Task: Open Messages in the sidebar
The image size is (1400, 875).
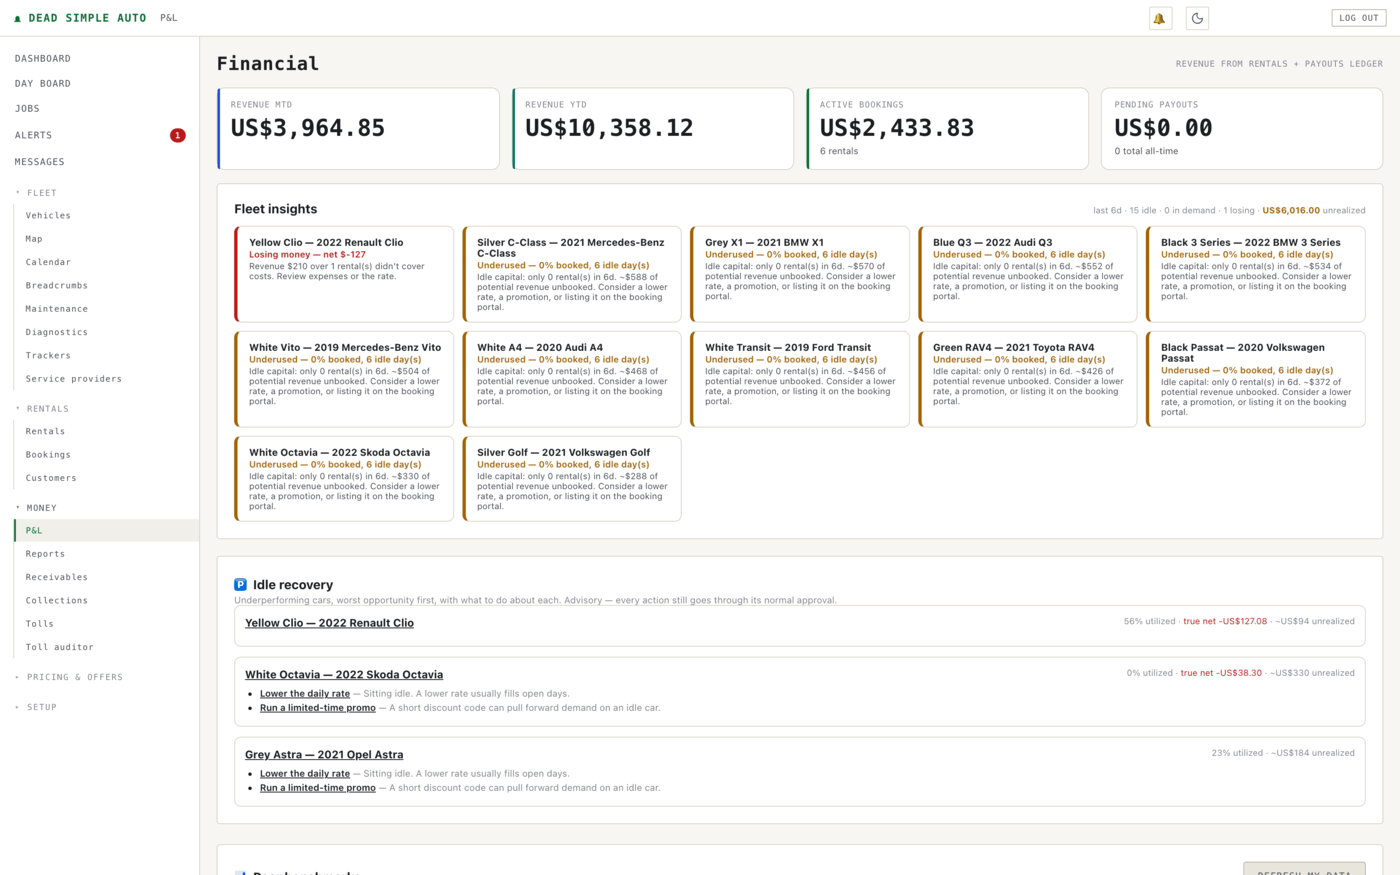Action: [100, 162]
